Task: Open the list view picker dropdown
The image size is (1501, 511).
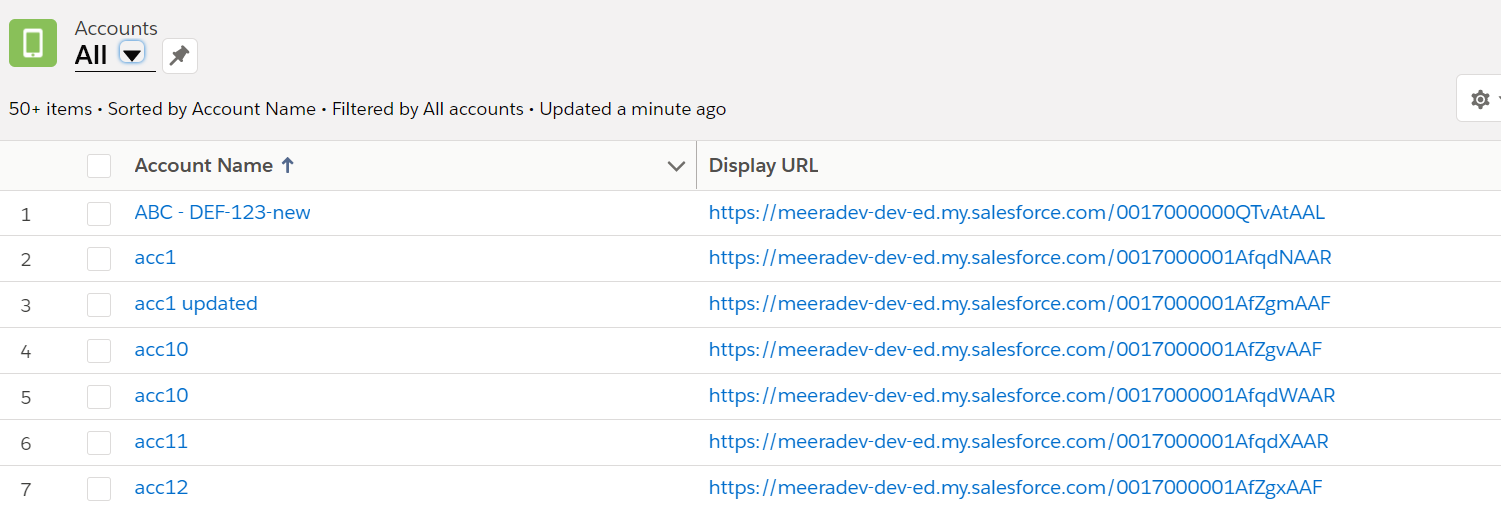Action: coord(132,54)
